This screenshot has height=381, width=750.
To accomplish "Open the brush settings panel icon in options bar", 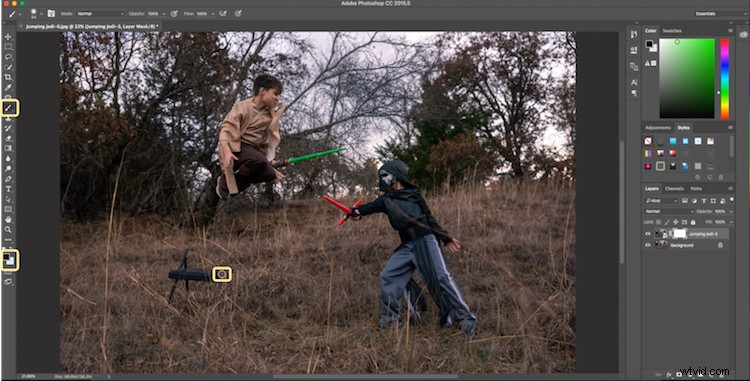I will [x=51, y=14].
